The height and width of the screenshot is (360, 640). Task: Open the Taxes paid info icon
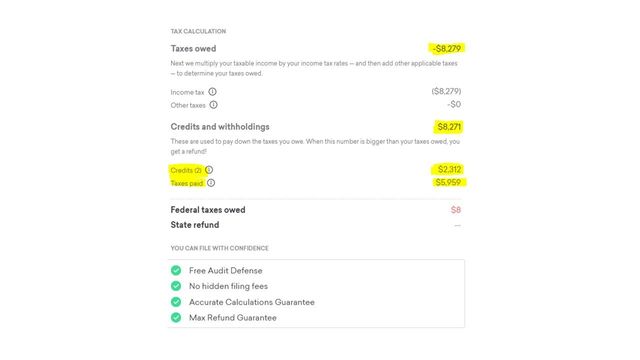211,183
